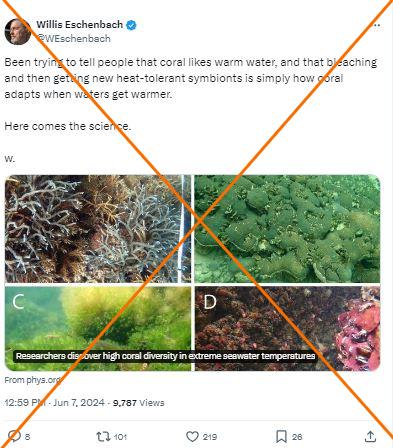393x448 pixels.
Task: Click the From phys.org source link
Action: [x=33, y=380]
